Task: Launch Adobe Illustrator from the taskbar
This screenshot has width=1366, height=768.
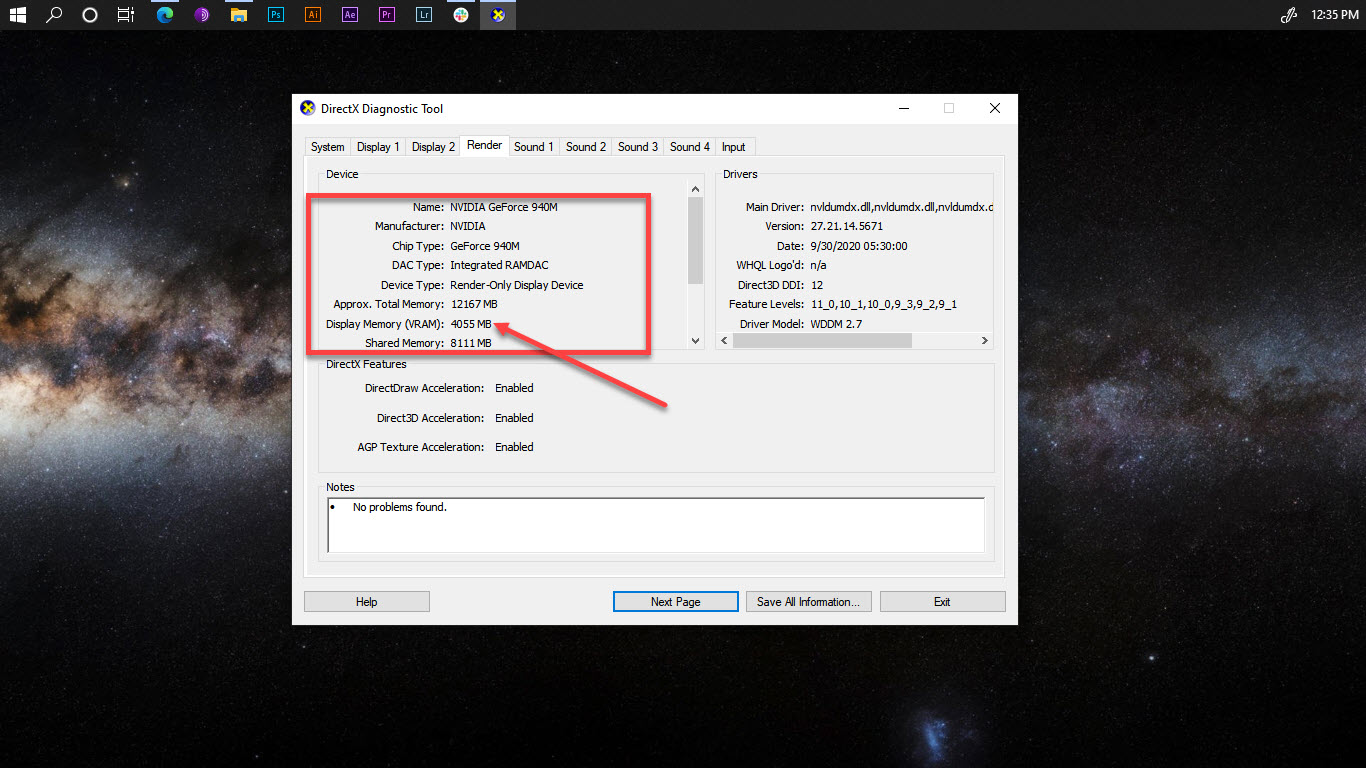Action: coord(312,14)
